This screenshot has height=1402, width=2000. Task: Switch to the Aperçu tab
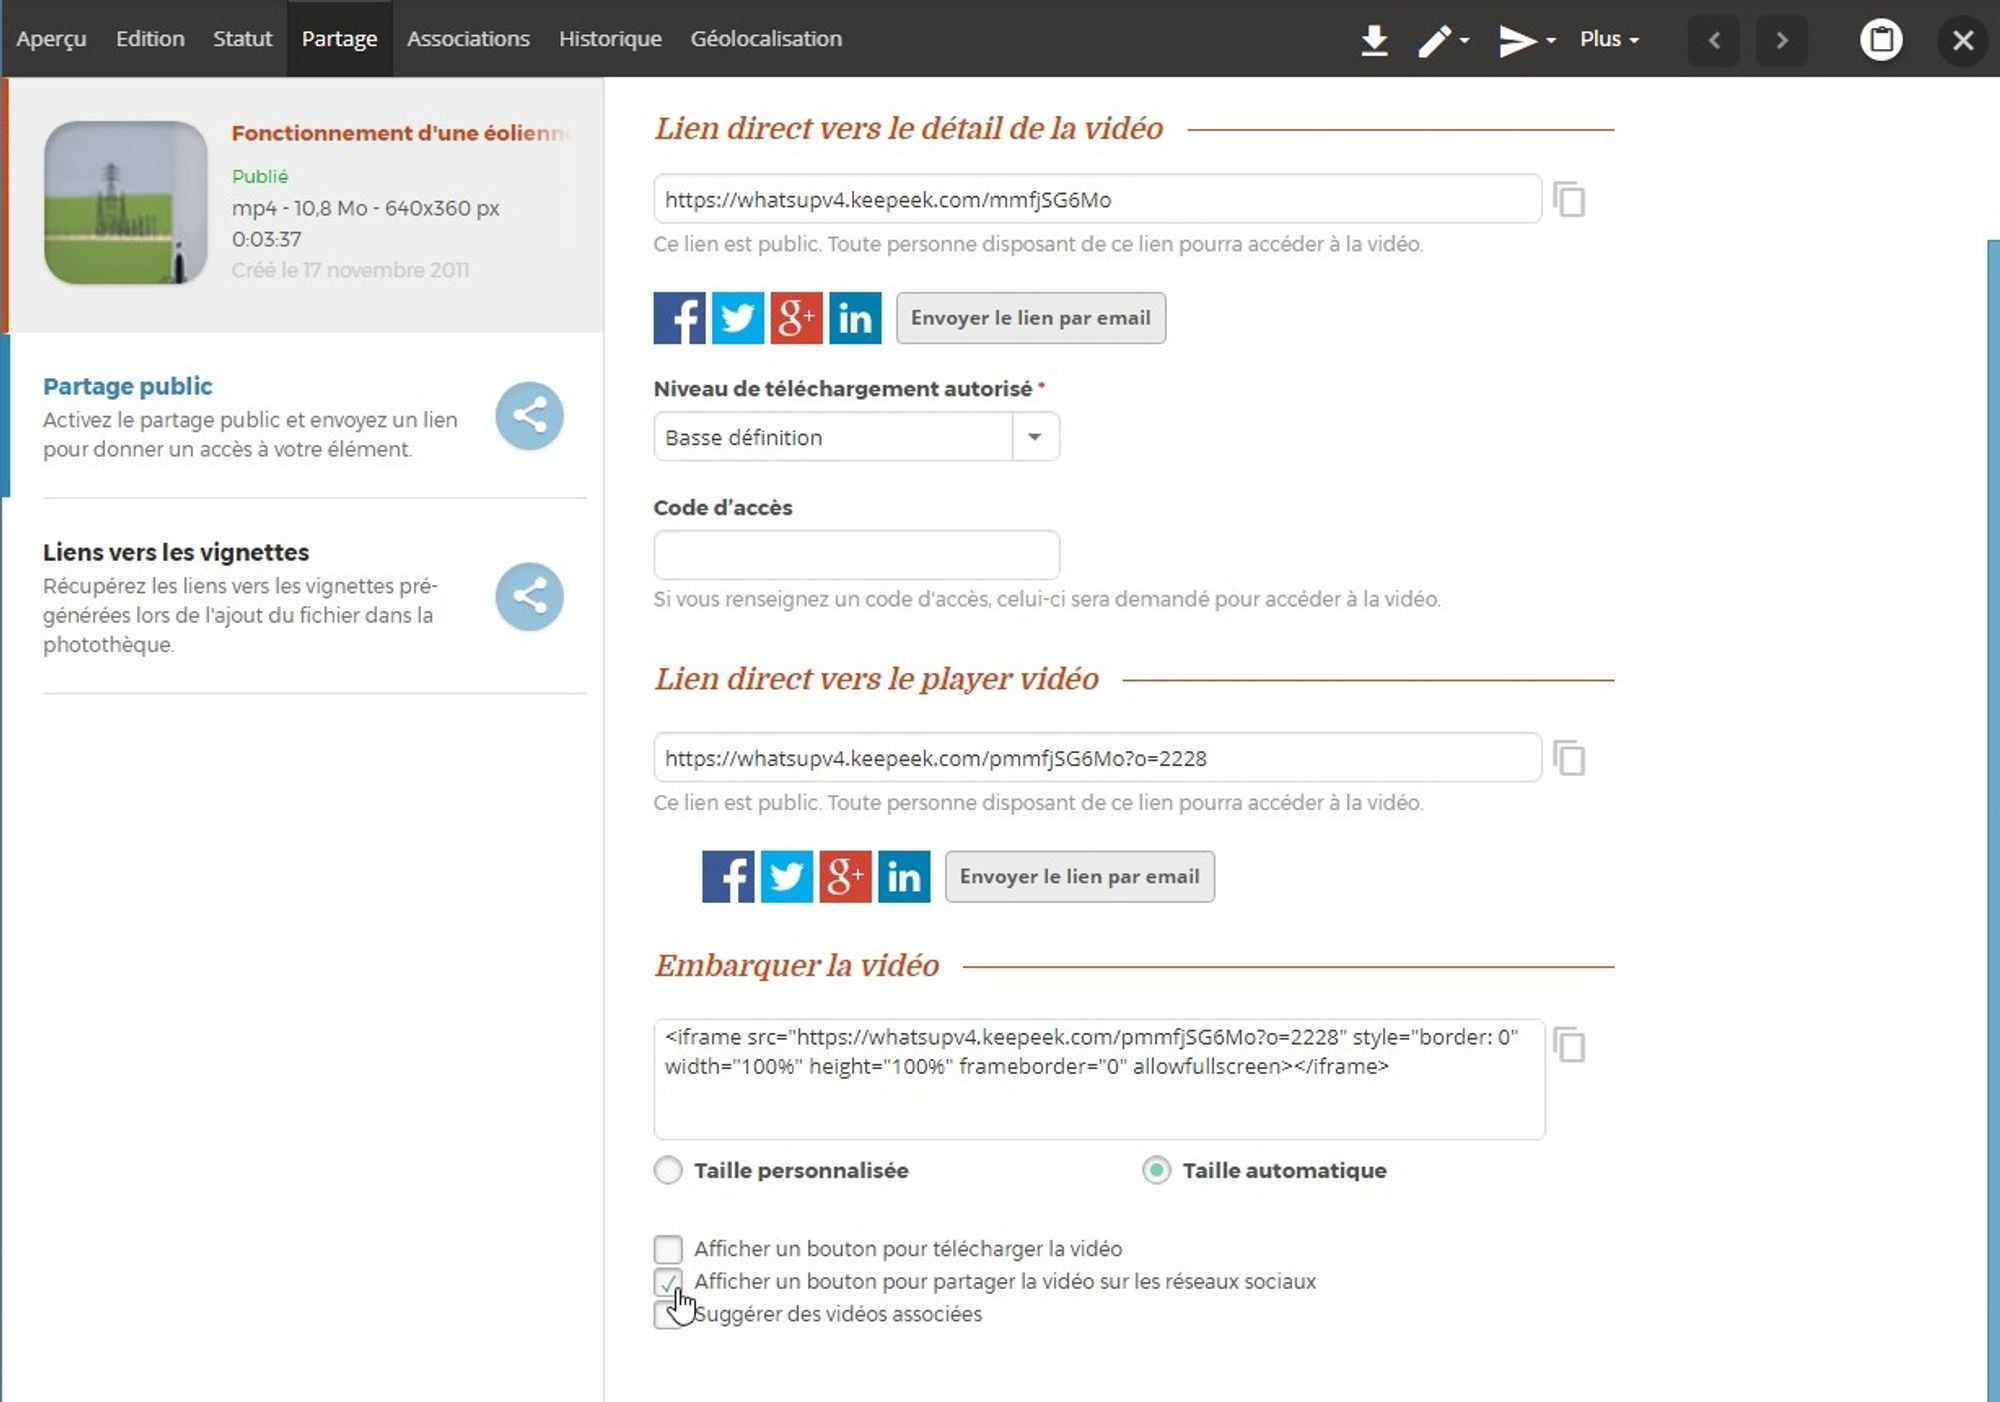(x=51, y=39)
